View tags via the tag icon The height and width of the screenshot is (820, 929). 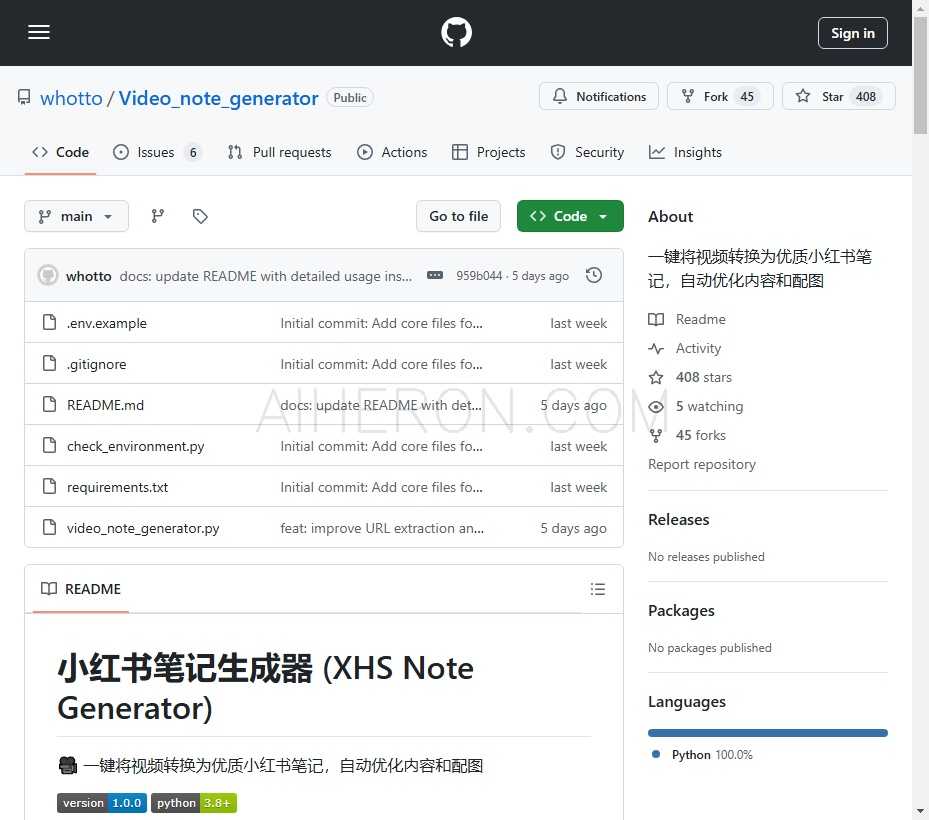coord(200,216)
